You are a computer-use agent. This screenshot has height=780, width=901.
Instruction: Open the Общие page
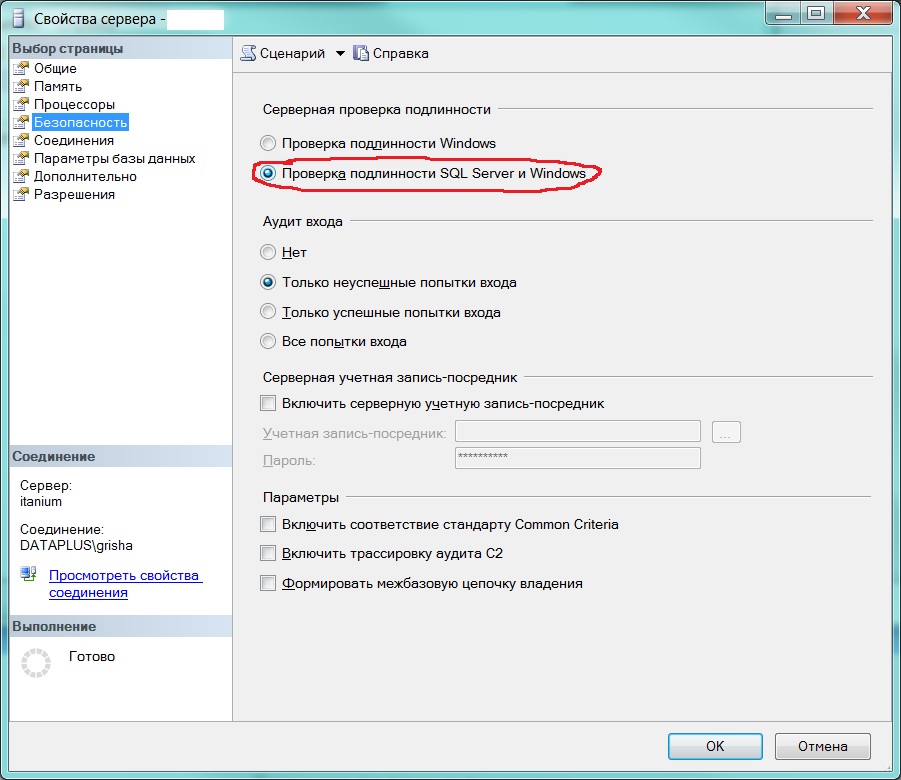[55, 68]
